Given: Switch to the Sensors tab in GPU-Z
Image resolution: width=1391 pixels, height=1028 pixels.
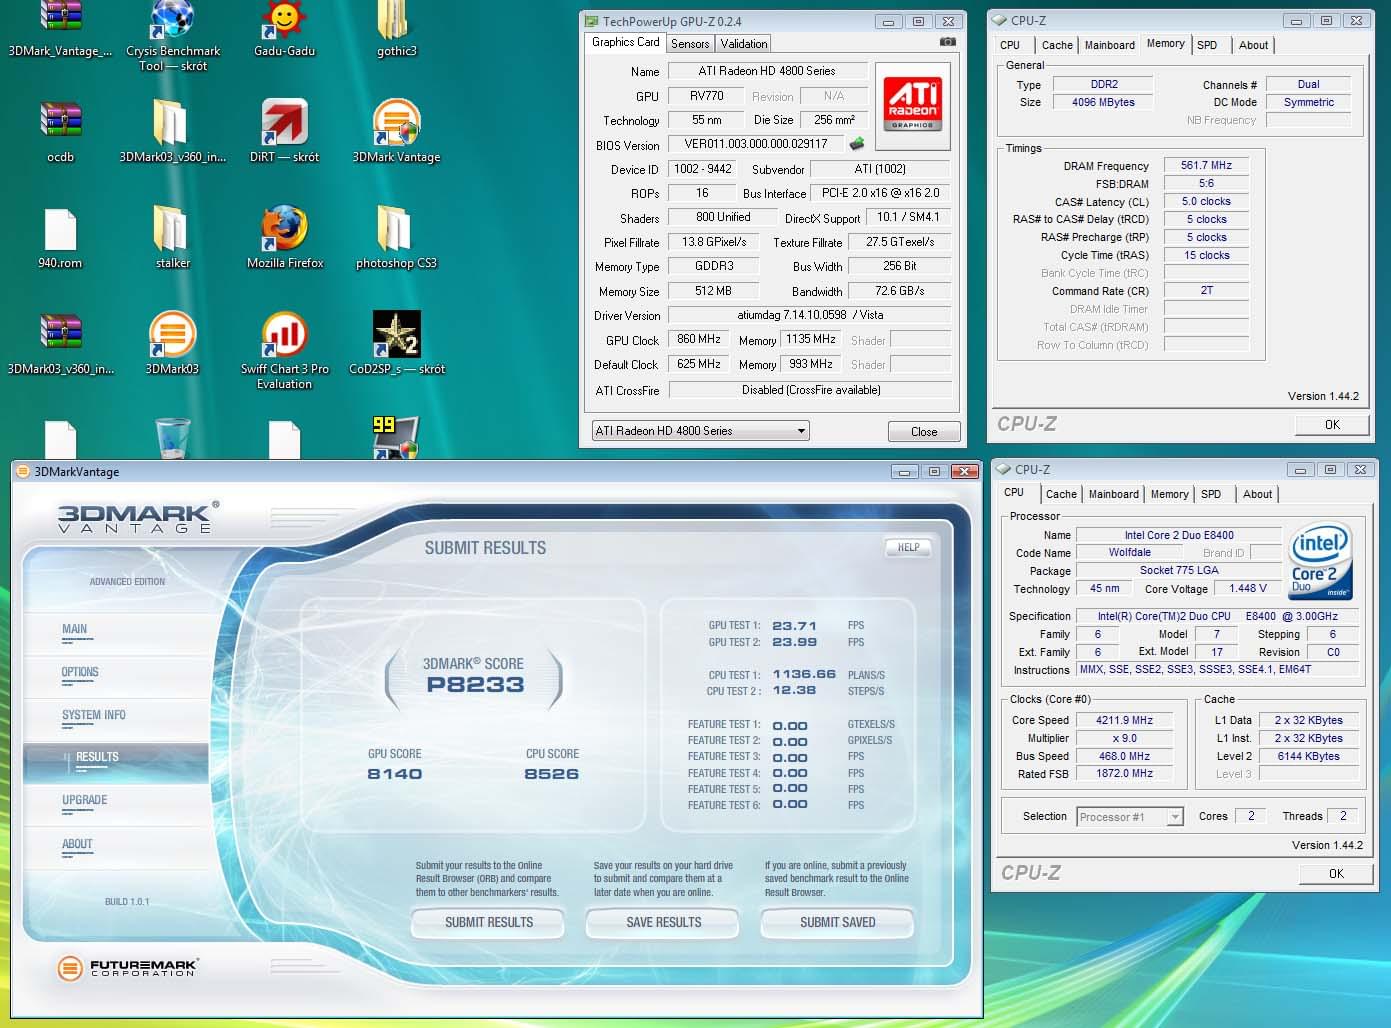Looking at the screenshot, I should click(x=690, y=44).
